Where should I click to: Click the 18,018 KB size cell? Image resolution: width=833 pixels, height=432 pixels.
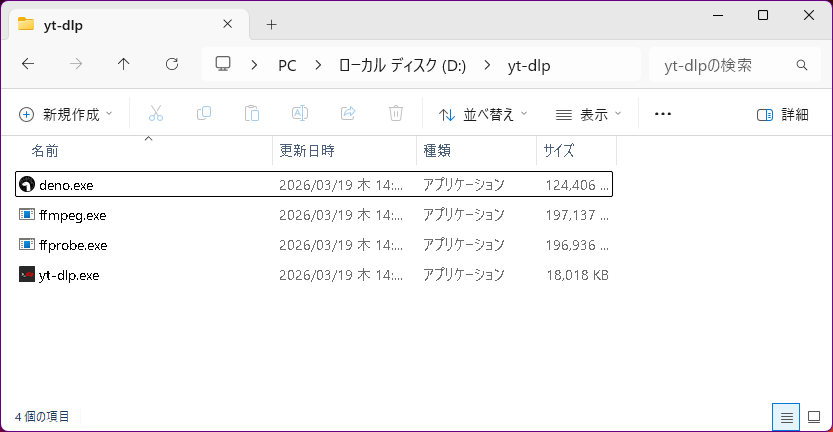577,275
